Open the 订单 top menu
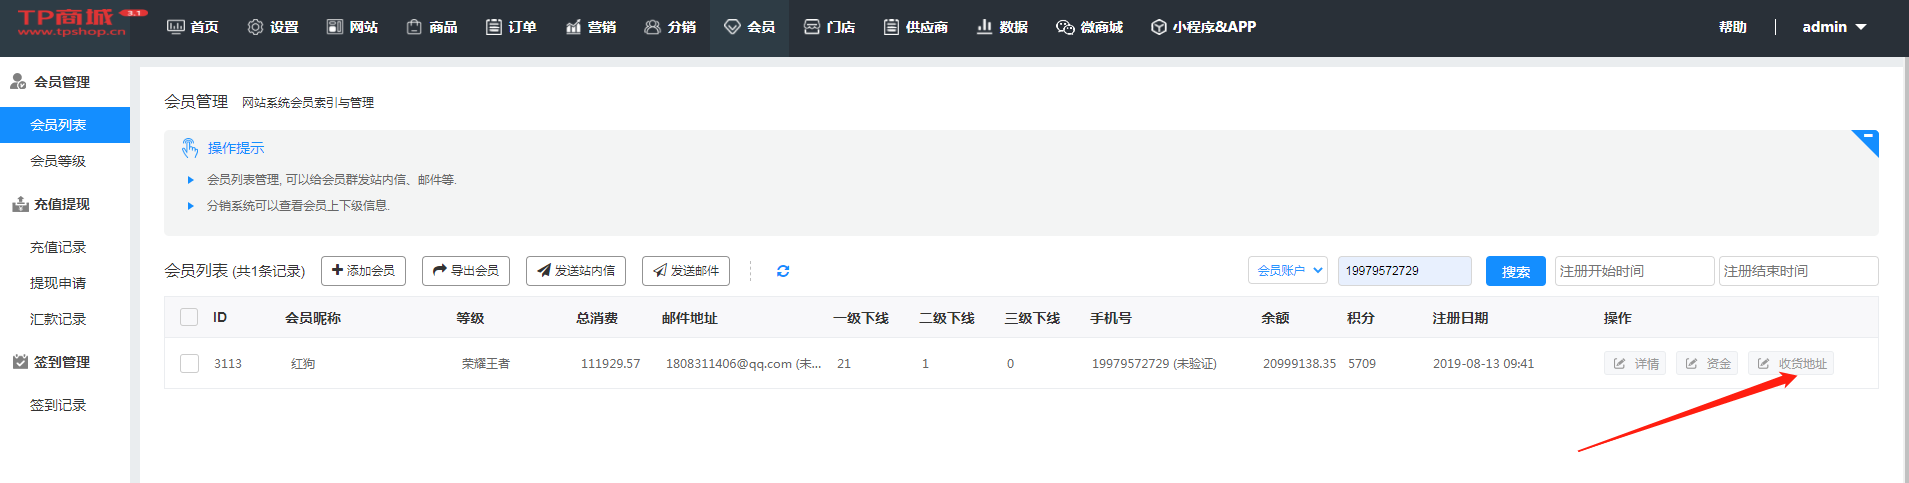 511,27
